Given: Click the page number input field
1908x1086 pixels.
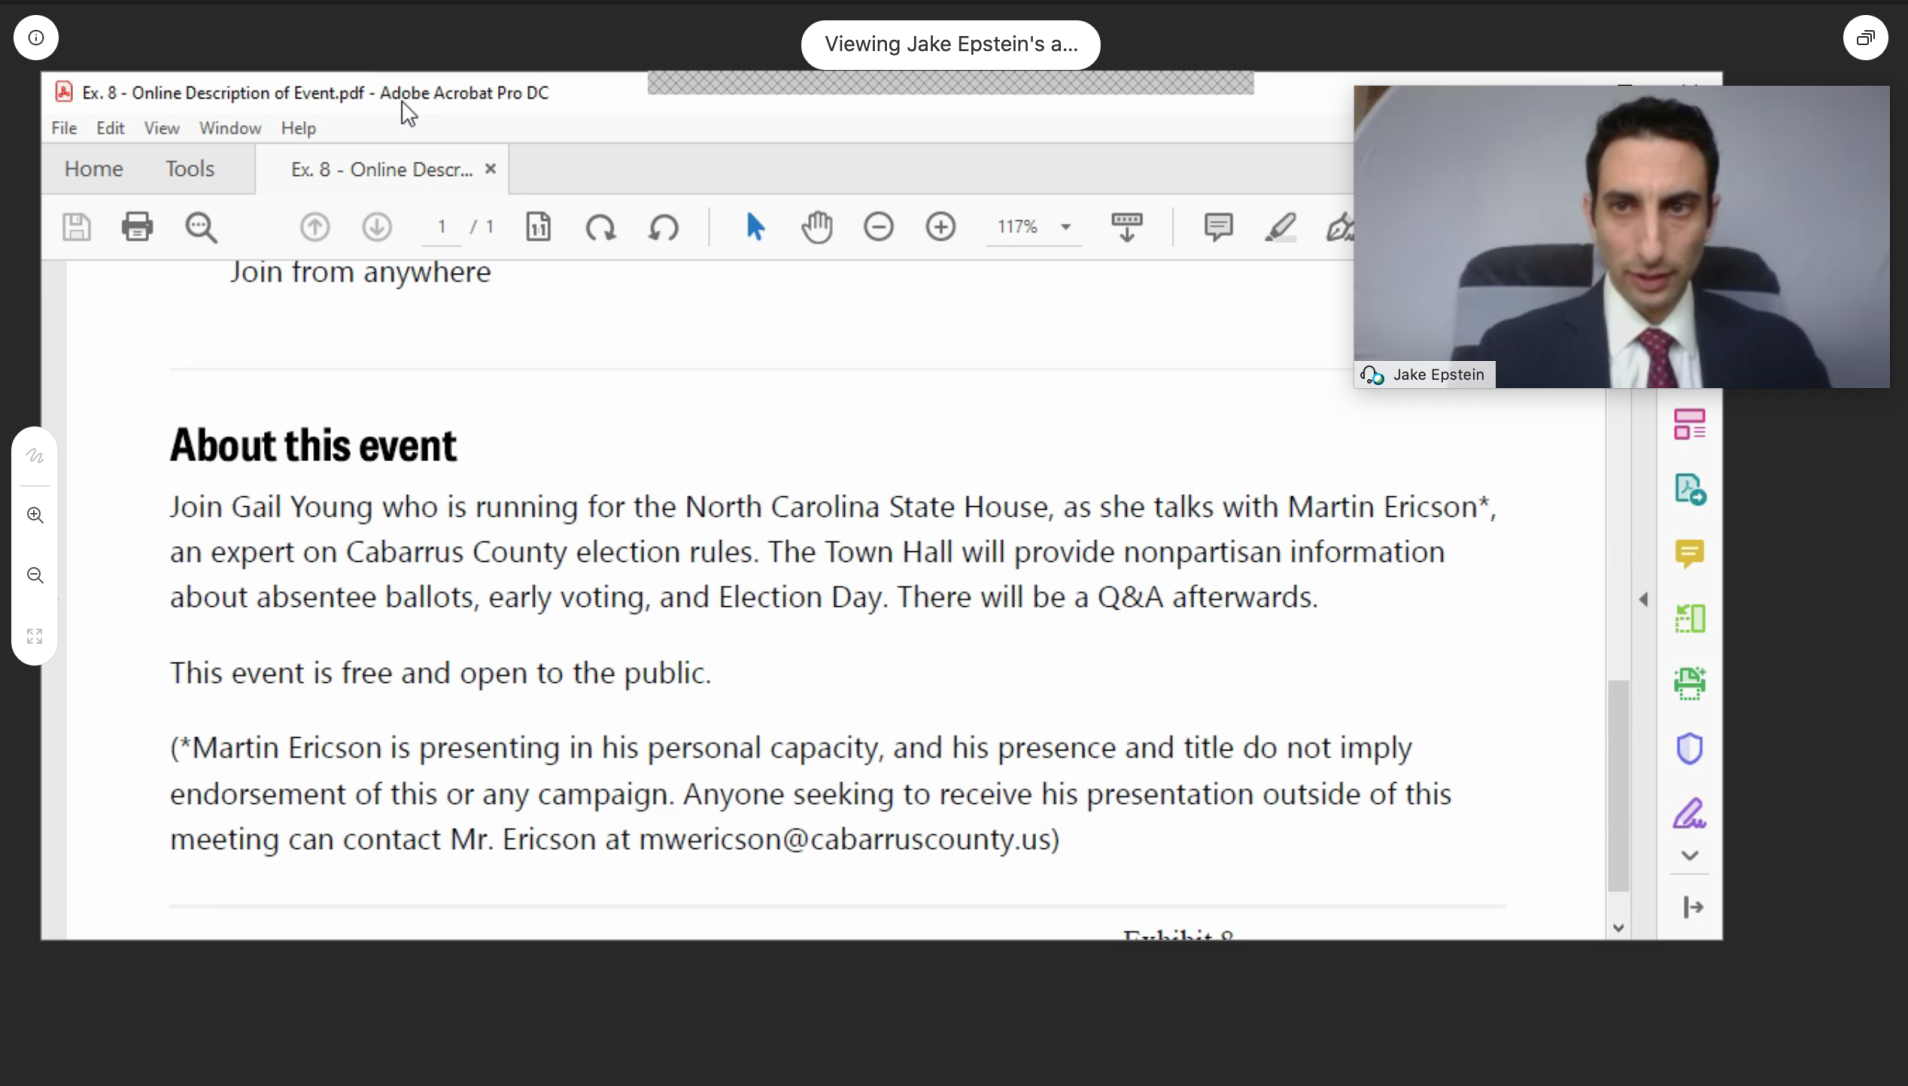Looking at the screenshot, I should click(x=441, y=227).
